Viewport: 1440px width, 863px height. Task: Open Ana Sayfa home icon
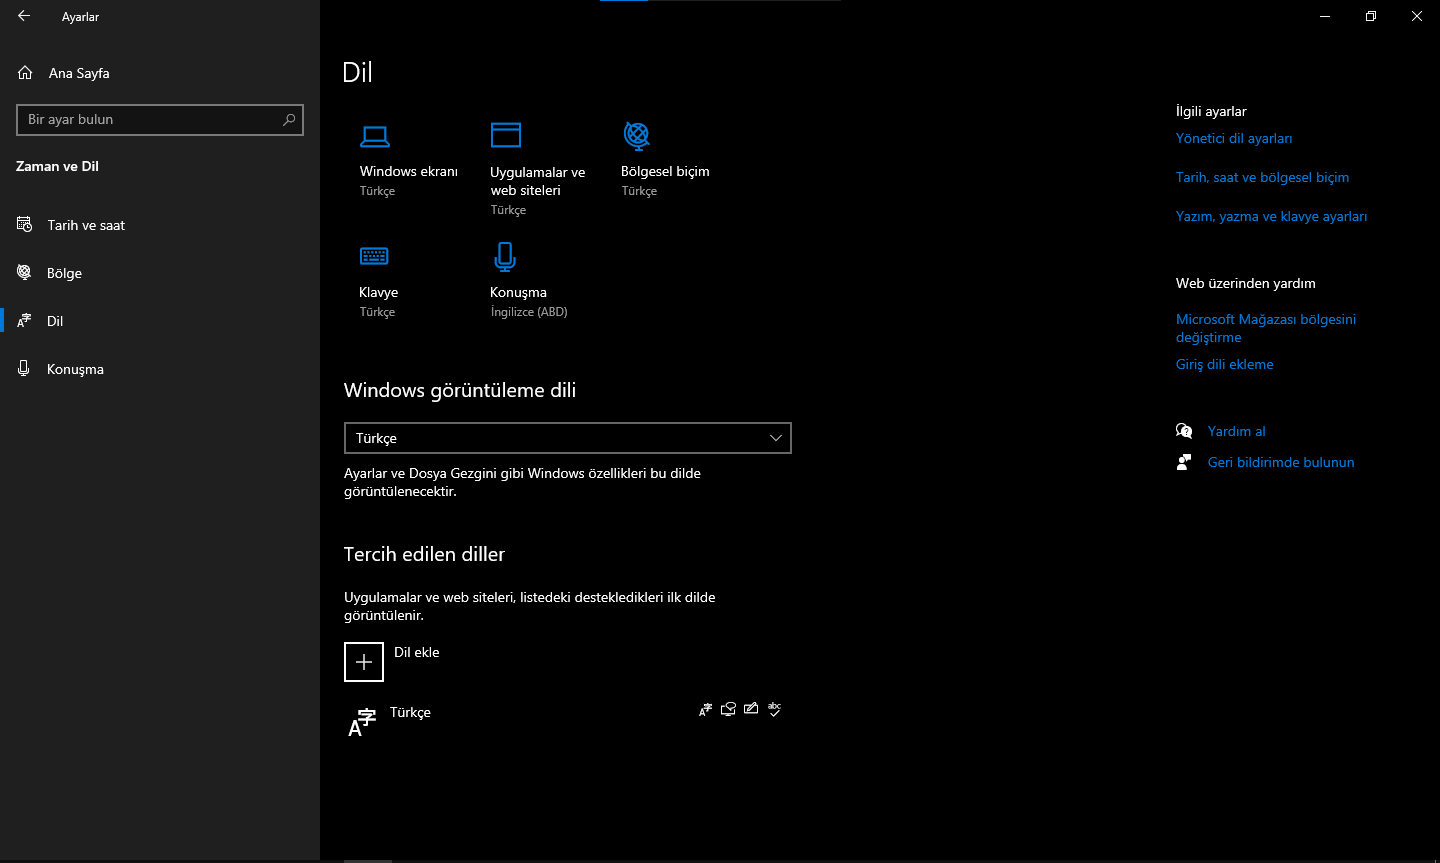tap(25, 73)
